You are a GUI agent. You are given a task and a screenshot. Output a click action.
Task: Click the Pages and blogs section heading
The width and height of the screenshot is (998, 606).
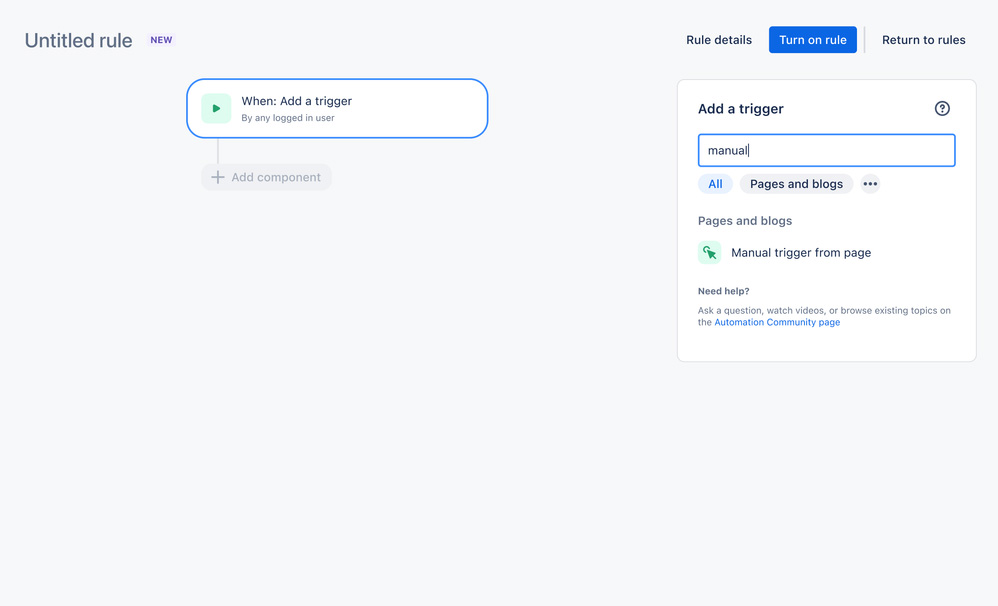click(745, 221)
